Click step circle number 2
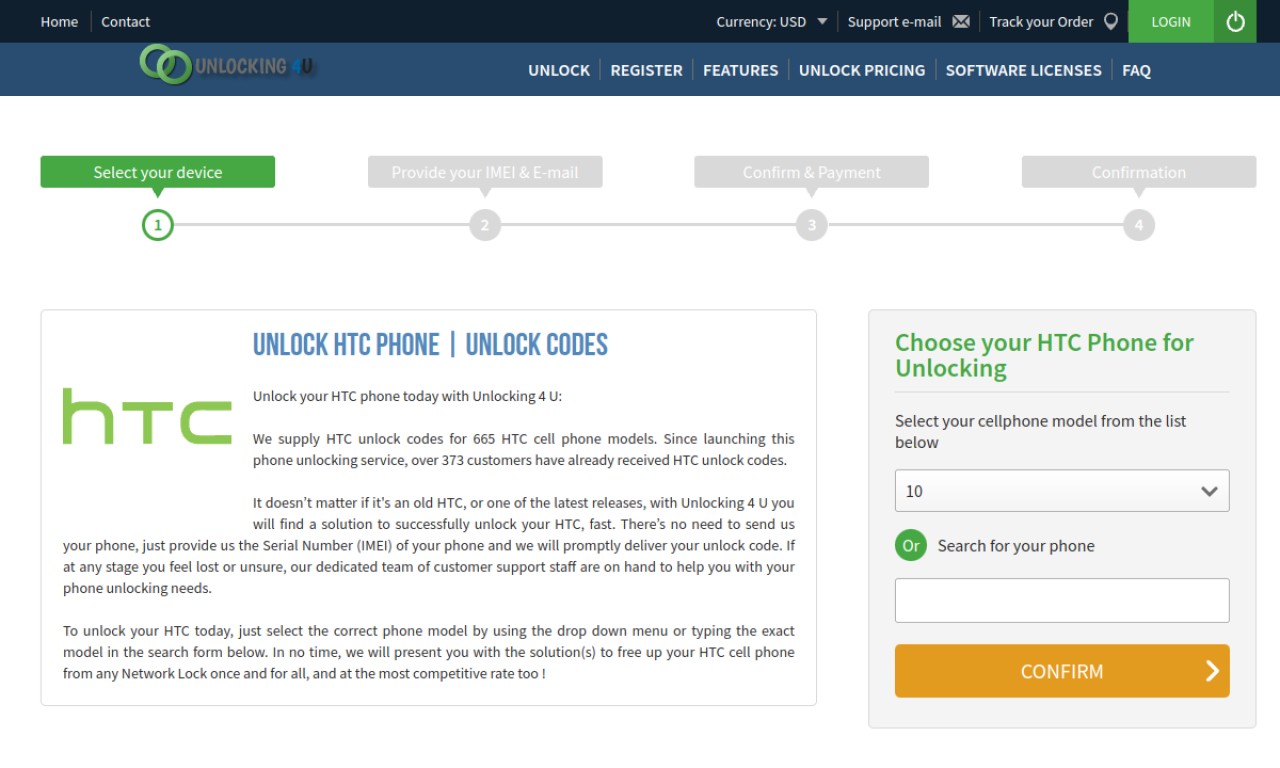This screenshot has width=1280, height=768. click(x=485, y=225)
